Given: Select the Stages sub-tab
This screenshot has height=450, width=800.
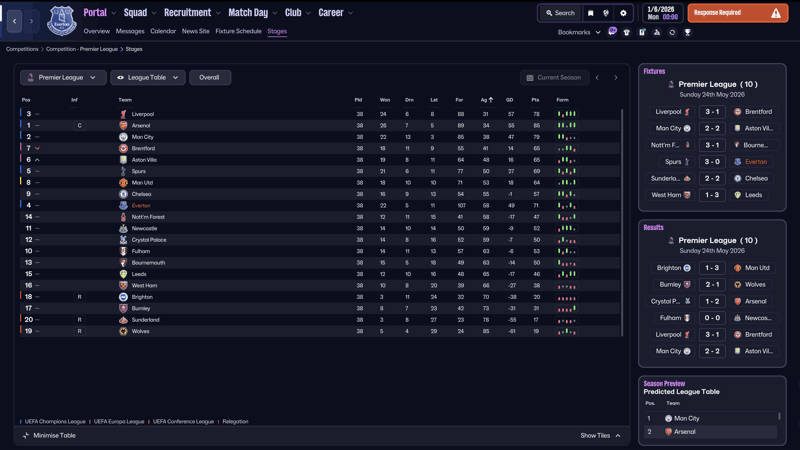Looking at the screenshot, I should click(277, 31).
